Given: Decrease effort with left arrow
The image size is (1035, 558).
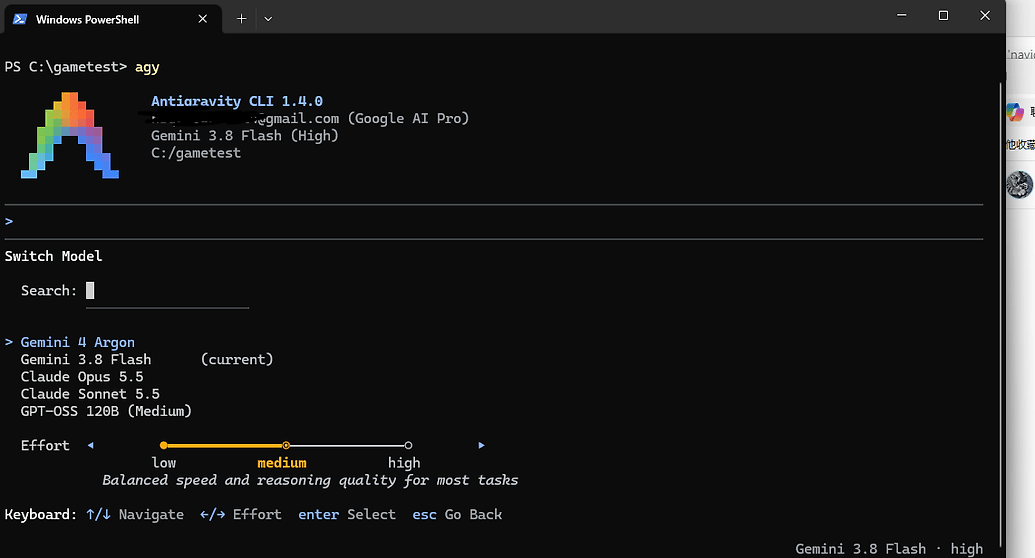Looking at the screenshot, I should click(x=90, y=445).
